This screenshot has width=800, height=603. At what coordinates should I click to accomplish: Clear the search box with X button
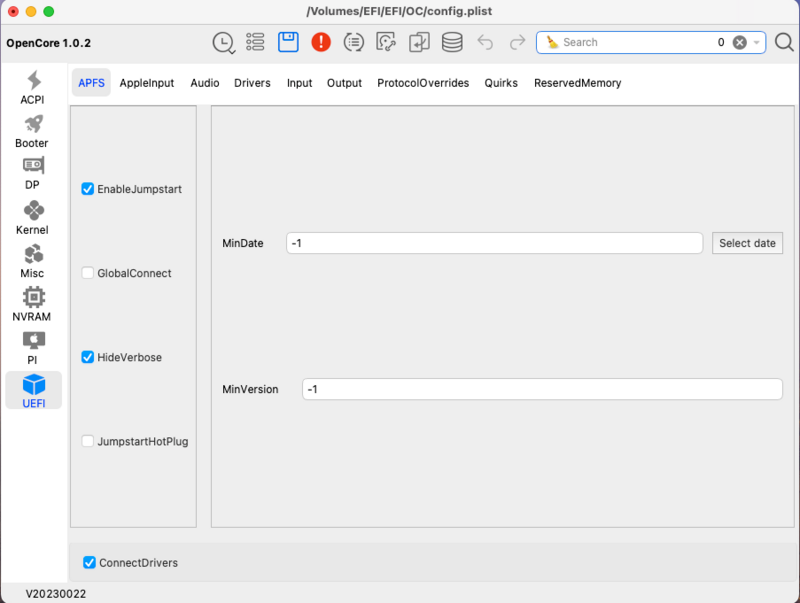pyautogui.click(x=739, y=42)
